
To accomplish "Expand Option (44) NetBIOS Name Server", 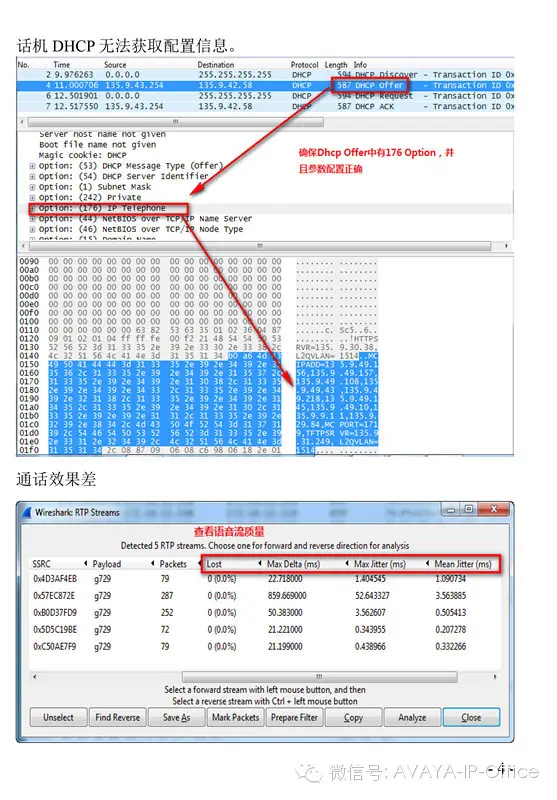I will [x=33, y=219].
